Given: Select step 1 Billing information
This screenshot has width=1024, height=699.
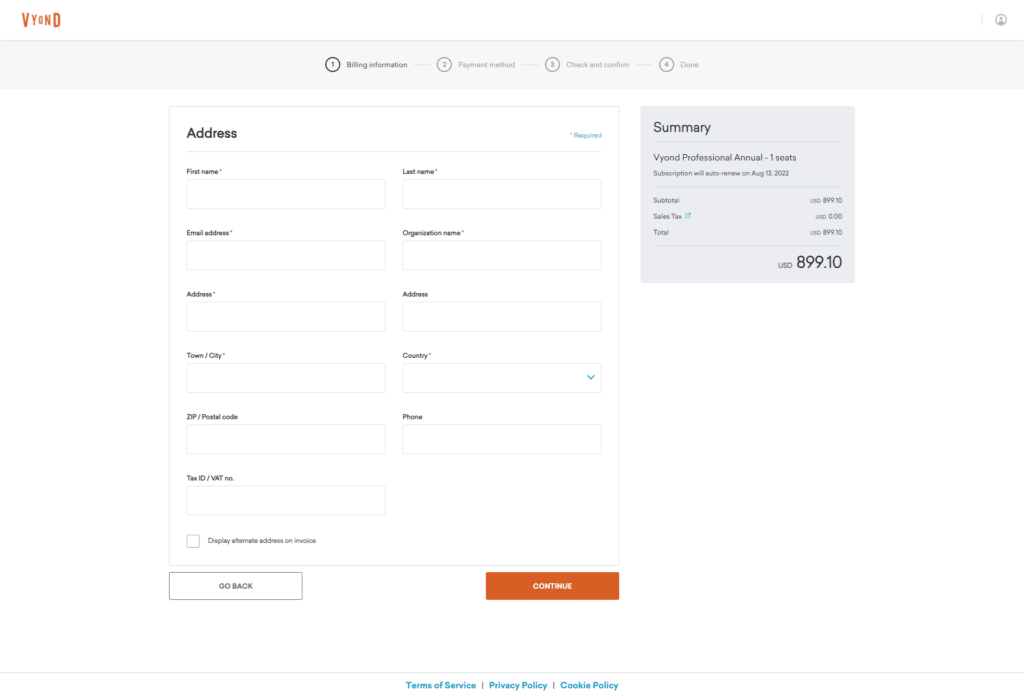Looking at the screenshot, I should point(366,65).
